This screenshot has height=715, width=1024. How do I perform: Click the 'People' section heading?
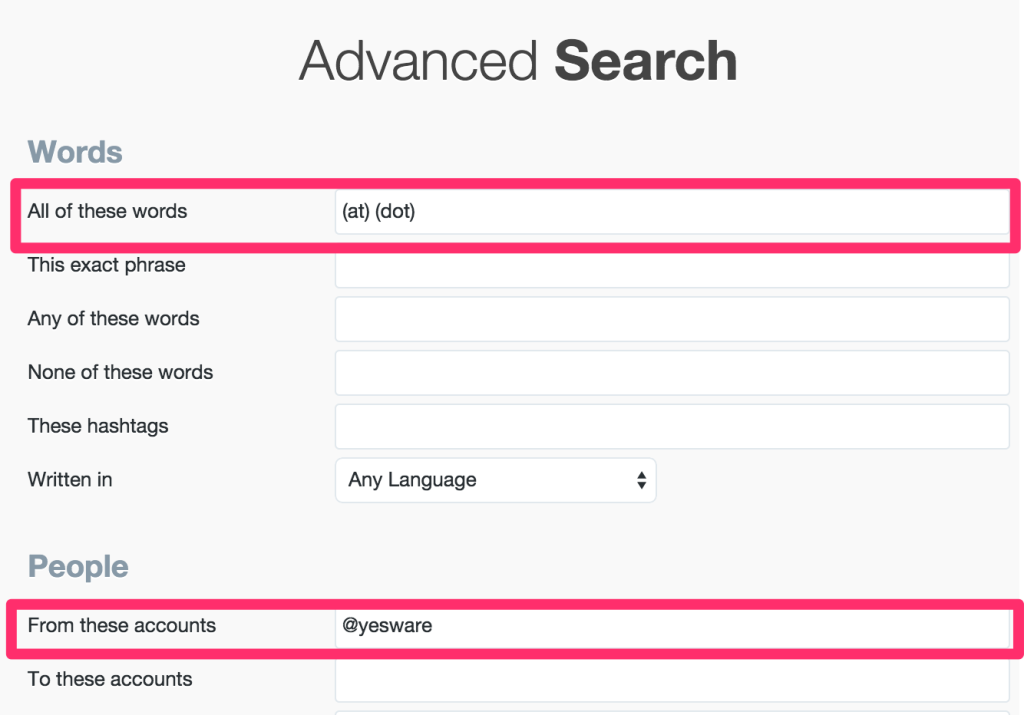tap(78, 566)
